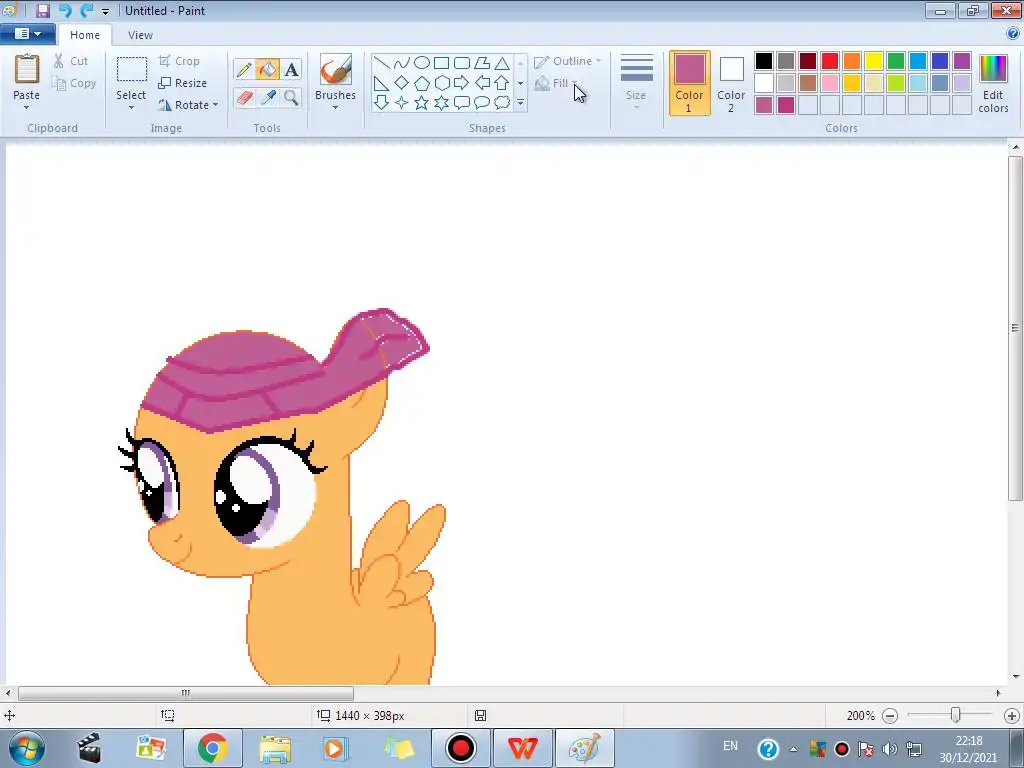Open the Fill dropdown in Shapes group
The width and height of the screenshot is (1024, 768).
pos(556,83)
